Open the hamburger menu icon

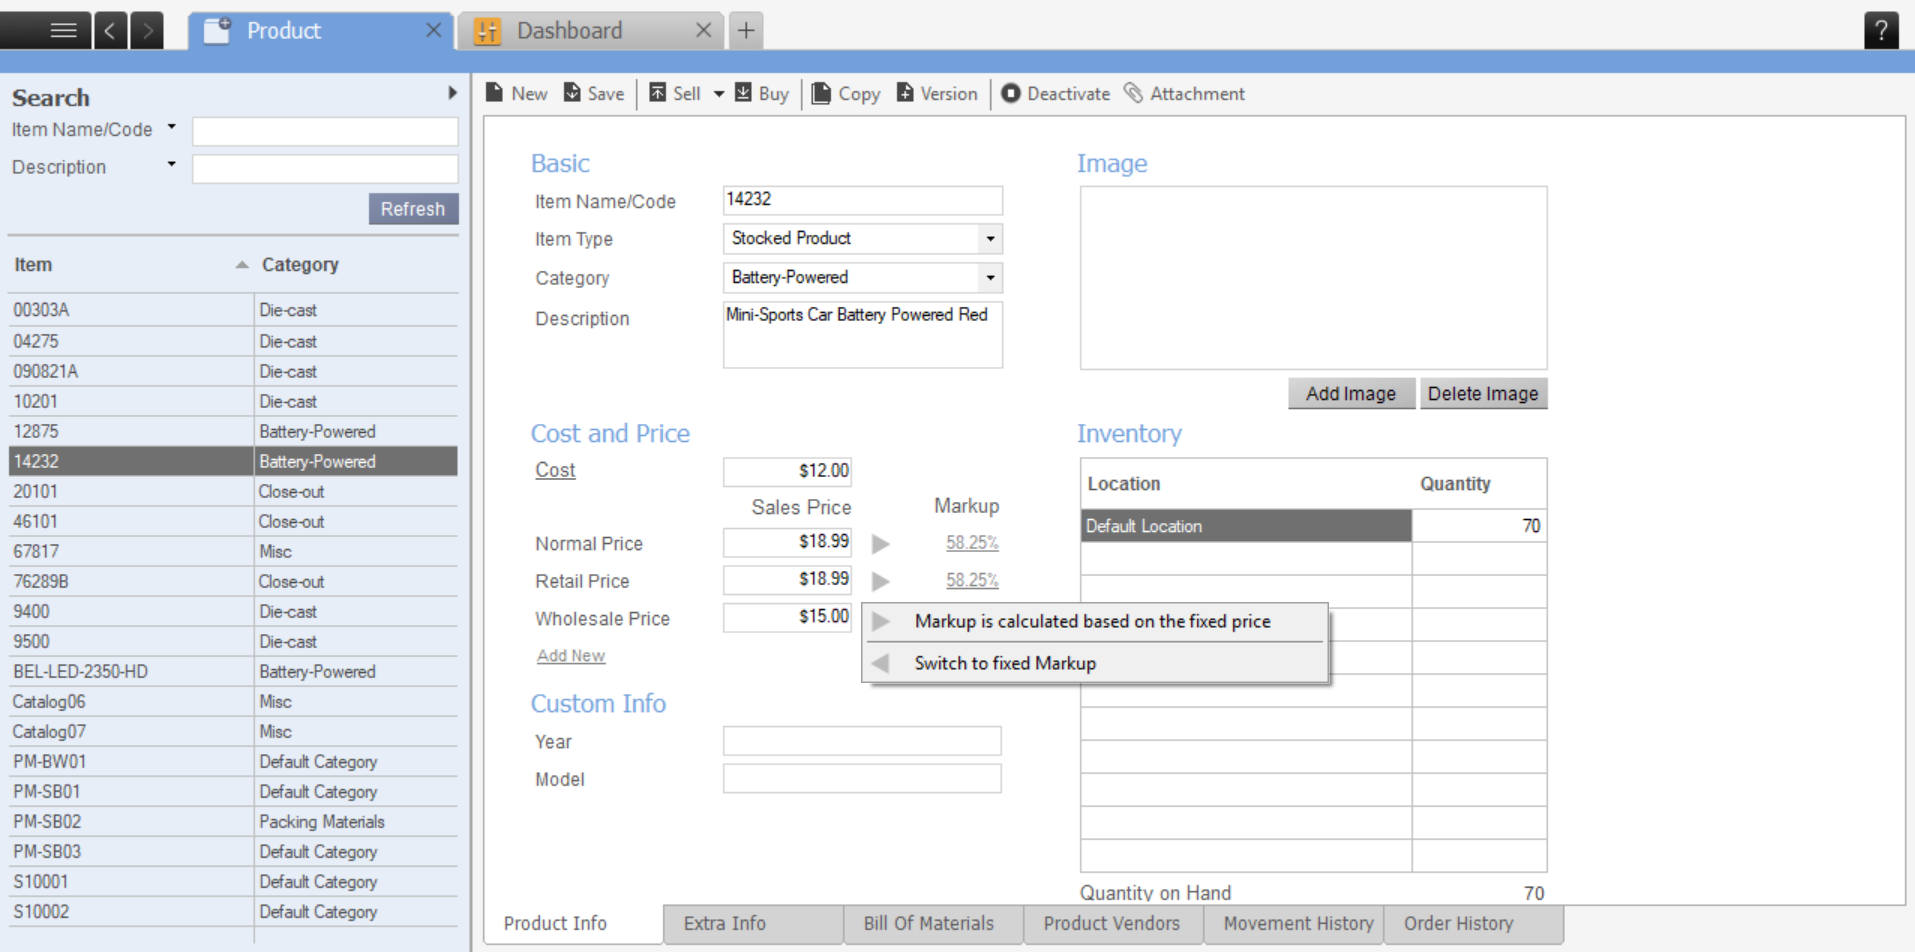pyautogui.click(x=63, y=30)
